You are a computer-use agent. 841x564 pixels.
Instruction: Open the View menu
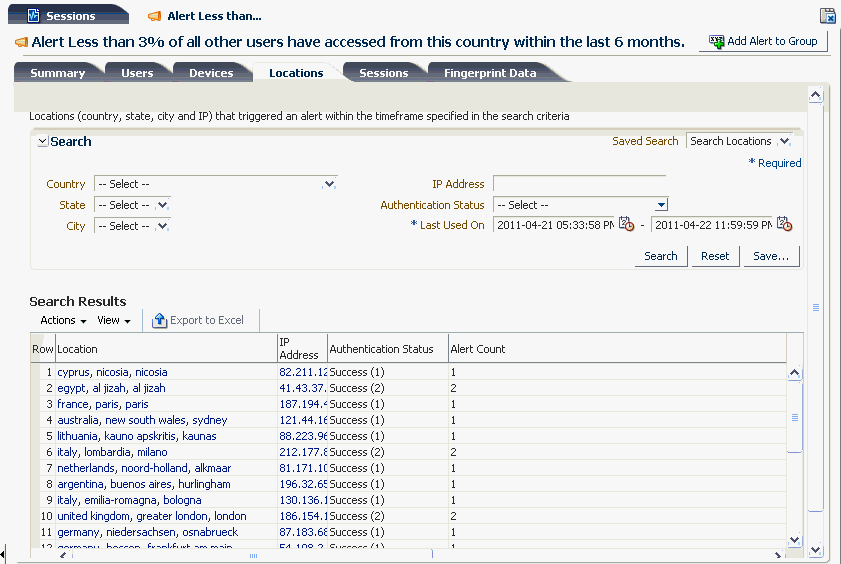pos(114,320)
